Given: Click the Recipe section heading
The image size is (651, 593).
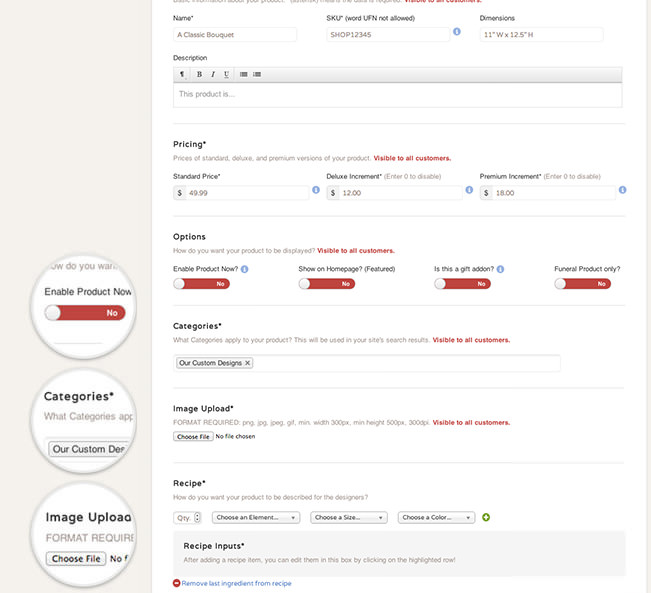Looking at the screenshot, I should [189, 483].
